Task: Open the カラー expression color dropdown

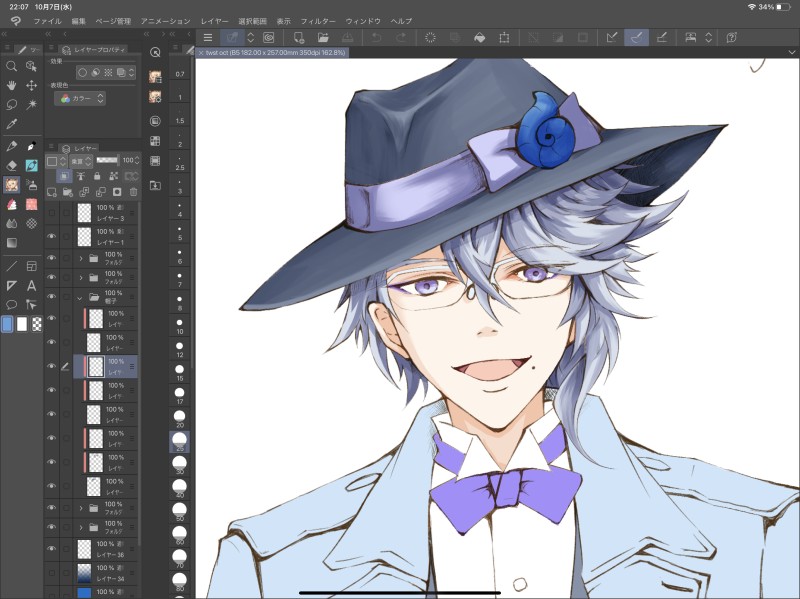Action: pyautogui.click(x=80, y=98)
